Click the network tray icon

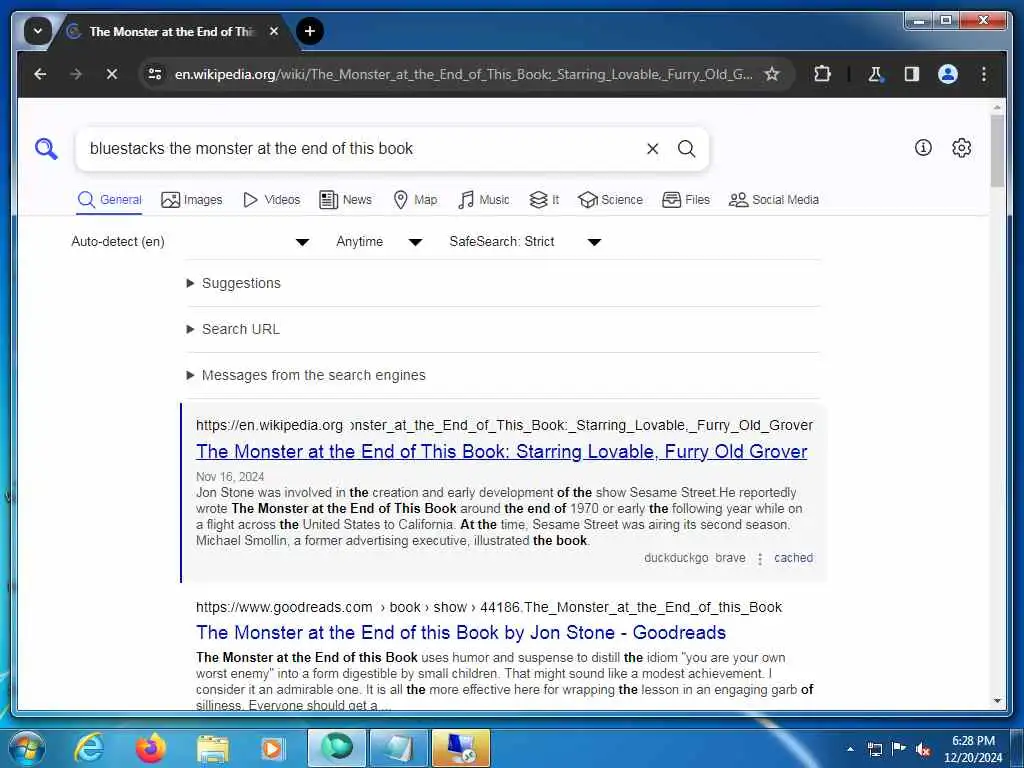tap(874, 749)
